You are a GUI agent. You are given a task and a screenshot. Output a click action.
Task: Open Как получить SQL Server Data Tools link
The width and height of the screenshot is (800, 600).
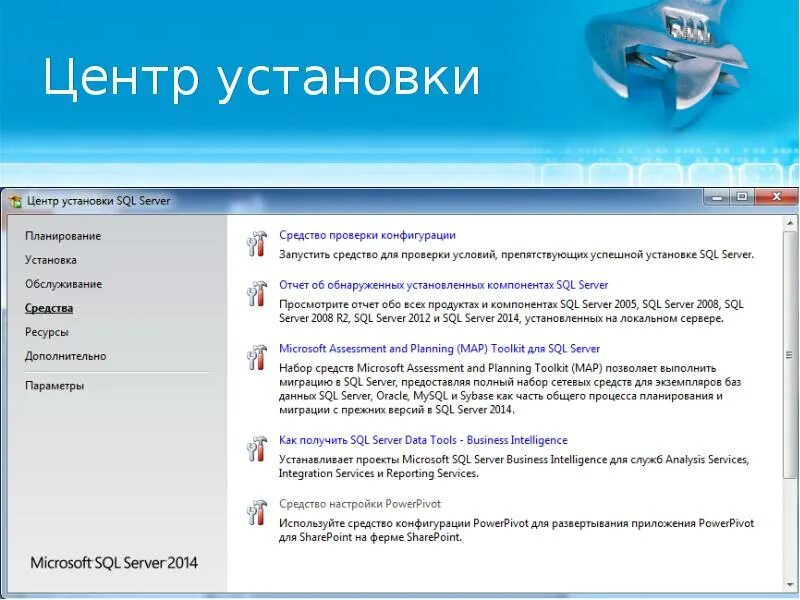tap(423, 440)
